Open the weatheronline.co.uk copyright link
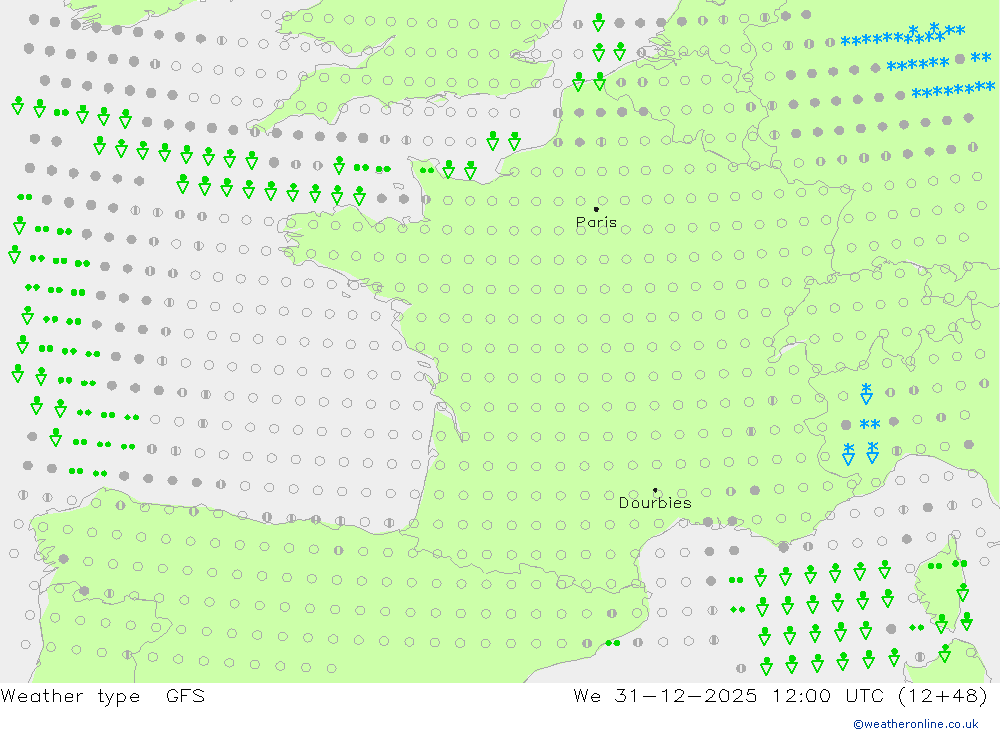The image size is (1000, 733). coord(915,724)
